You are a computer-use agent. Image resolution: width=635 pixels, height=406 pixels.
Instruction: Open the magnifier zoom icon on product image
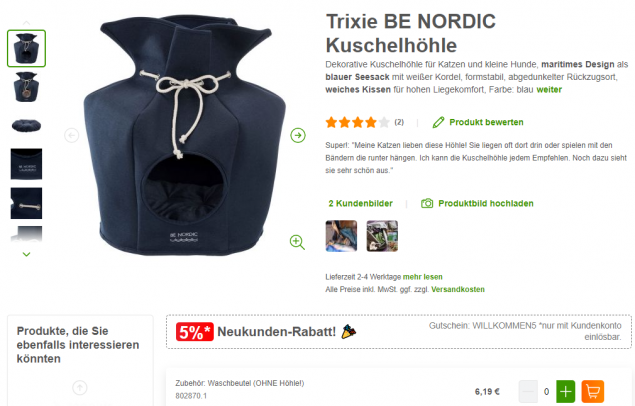[x=297, y=242]
